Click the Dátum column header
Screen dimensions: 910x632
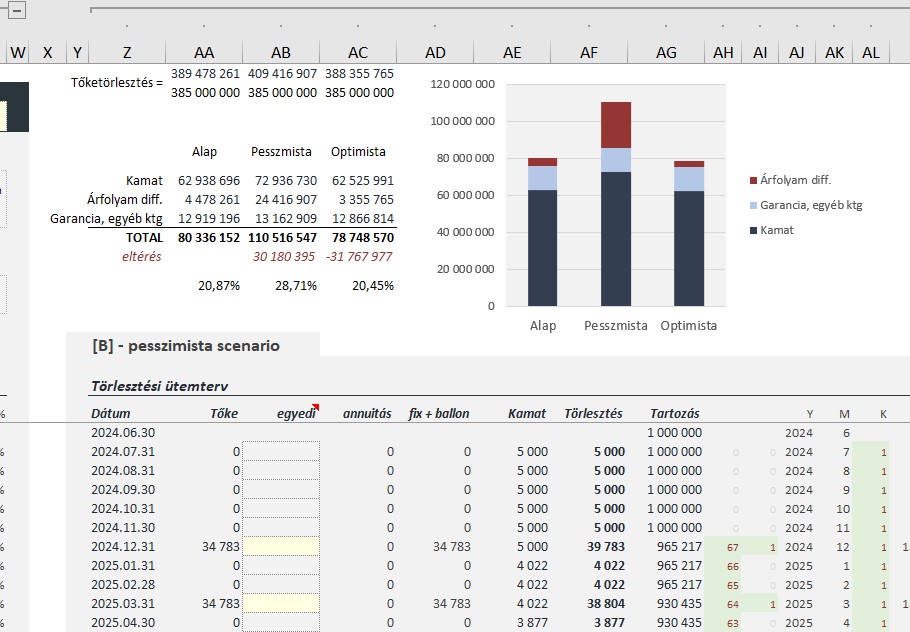tap(110, 413)
